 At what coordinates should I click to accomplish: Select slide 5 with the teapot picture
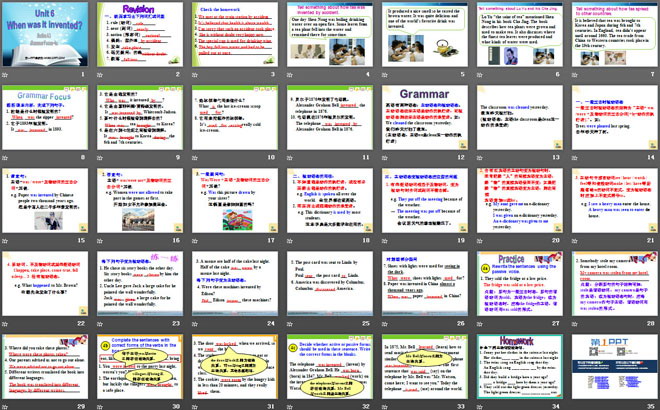point(425,35)
